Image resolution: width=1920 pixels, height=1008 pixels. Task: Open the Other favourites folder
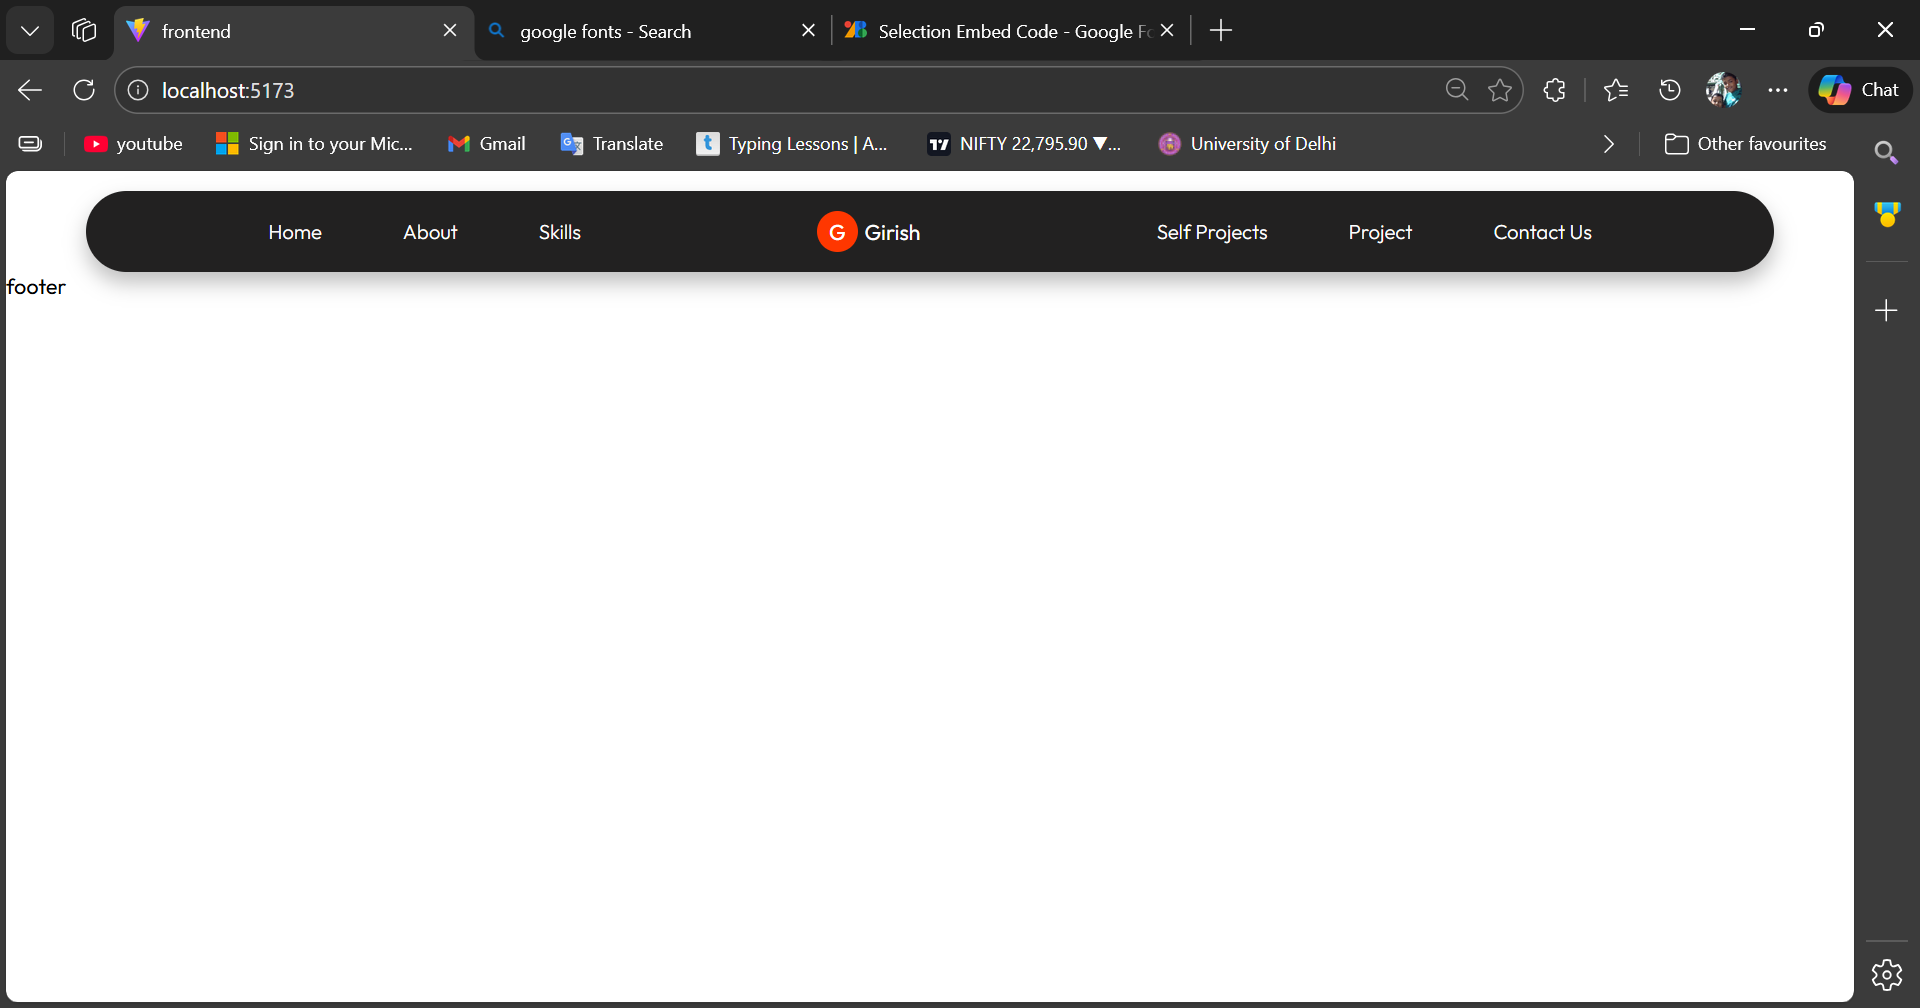click(1746, 144)
